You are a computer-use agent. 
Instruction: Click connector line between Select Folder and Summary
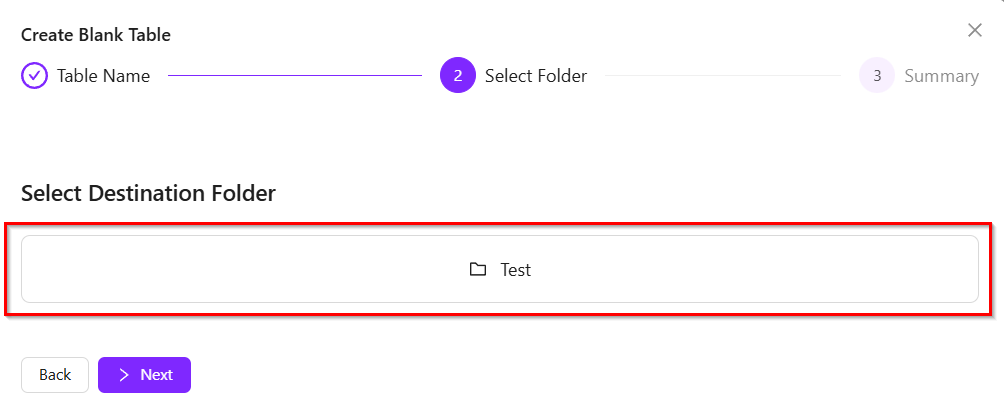pos(722,76)
